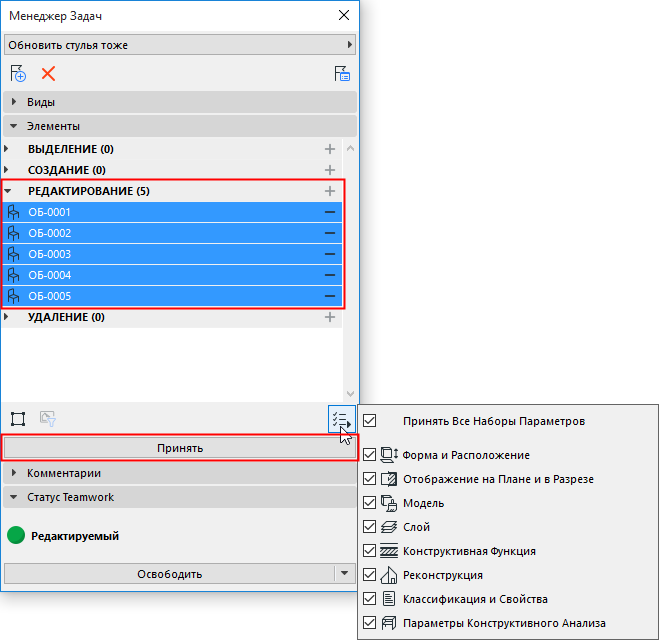Click the green Редактируемый status circle
The image size is (659, 640).
tap(16, 535)
